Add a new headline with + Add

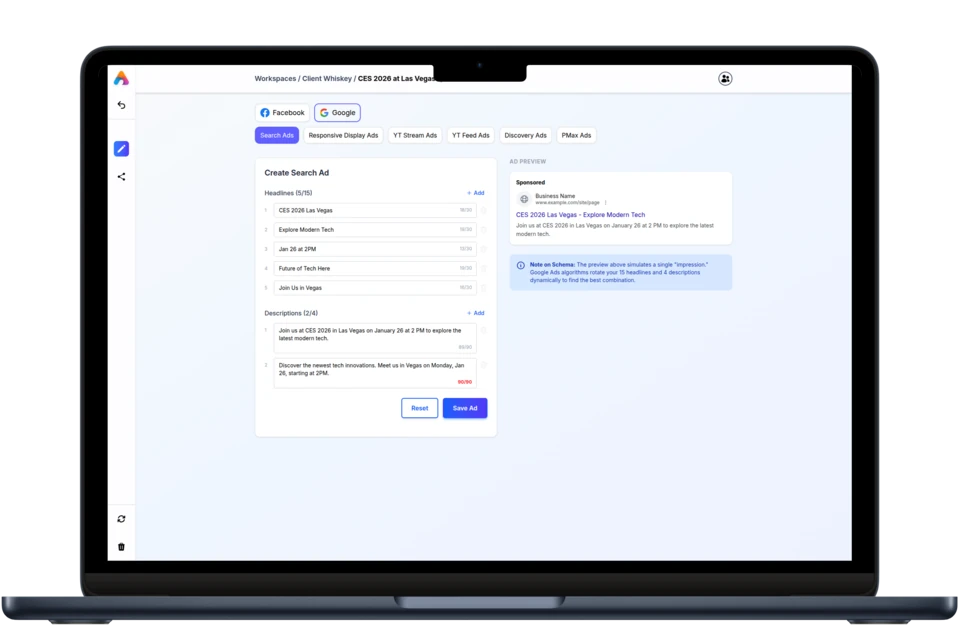coord(476,193)
